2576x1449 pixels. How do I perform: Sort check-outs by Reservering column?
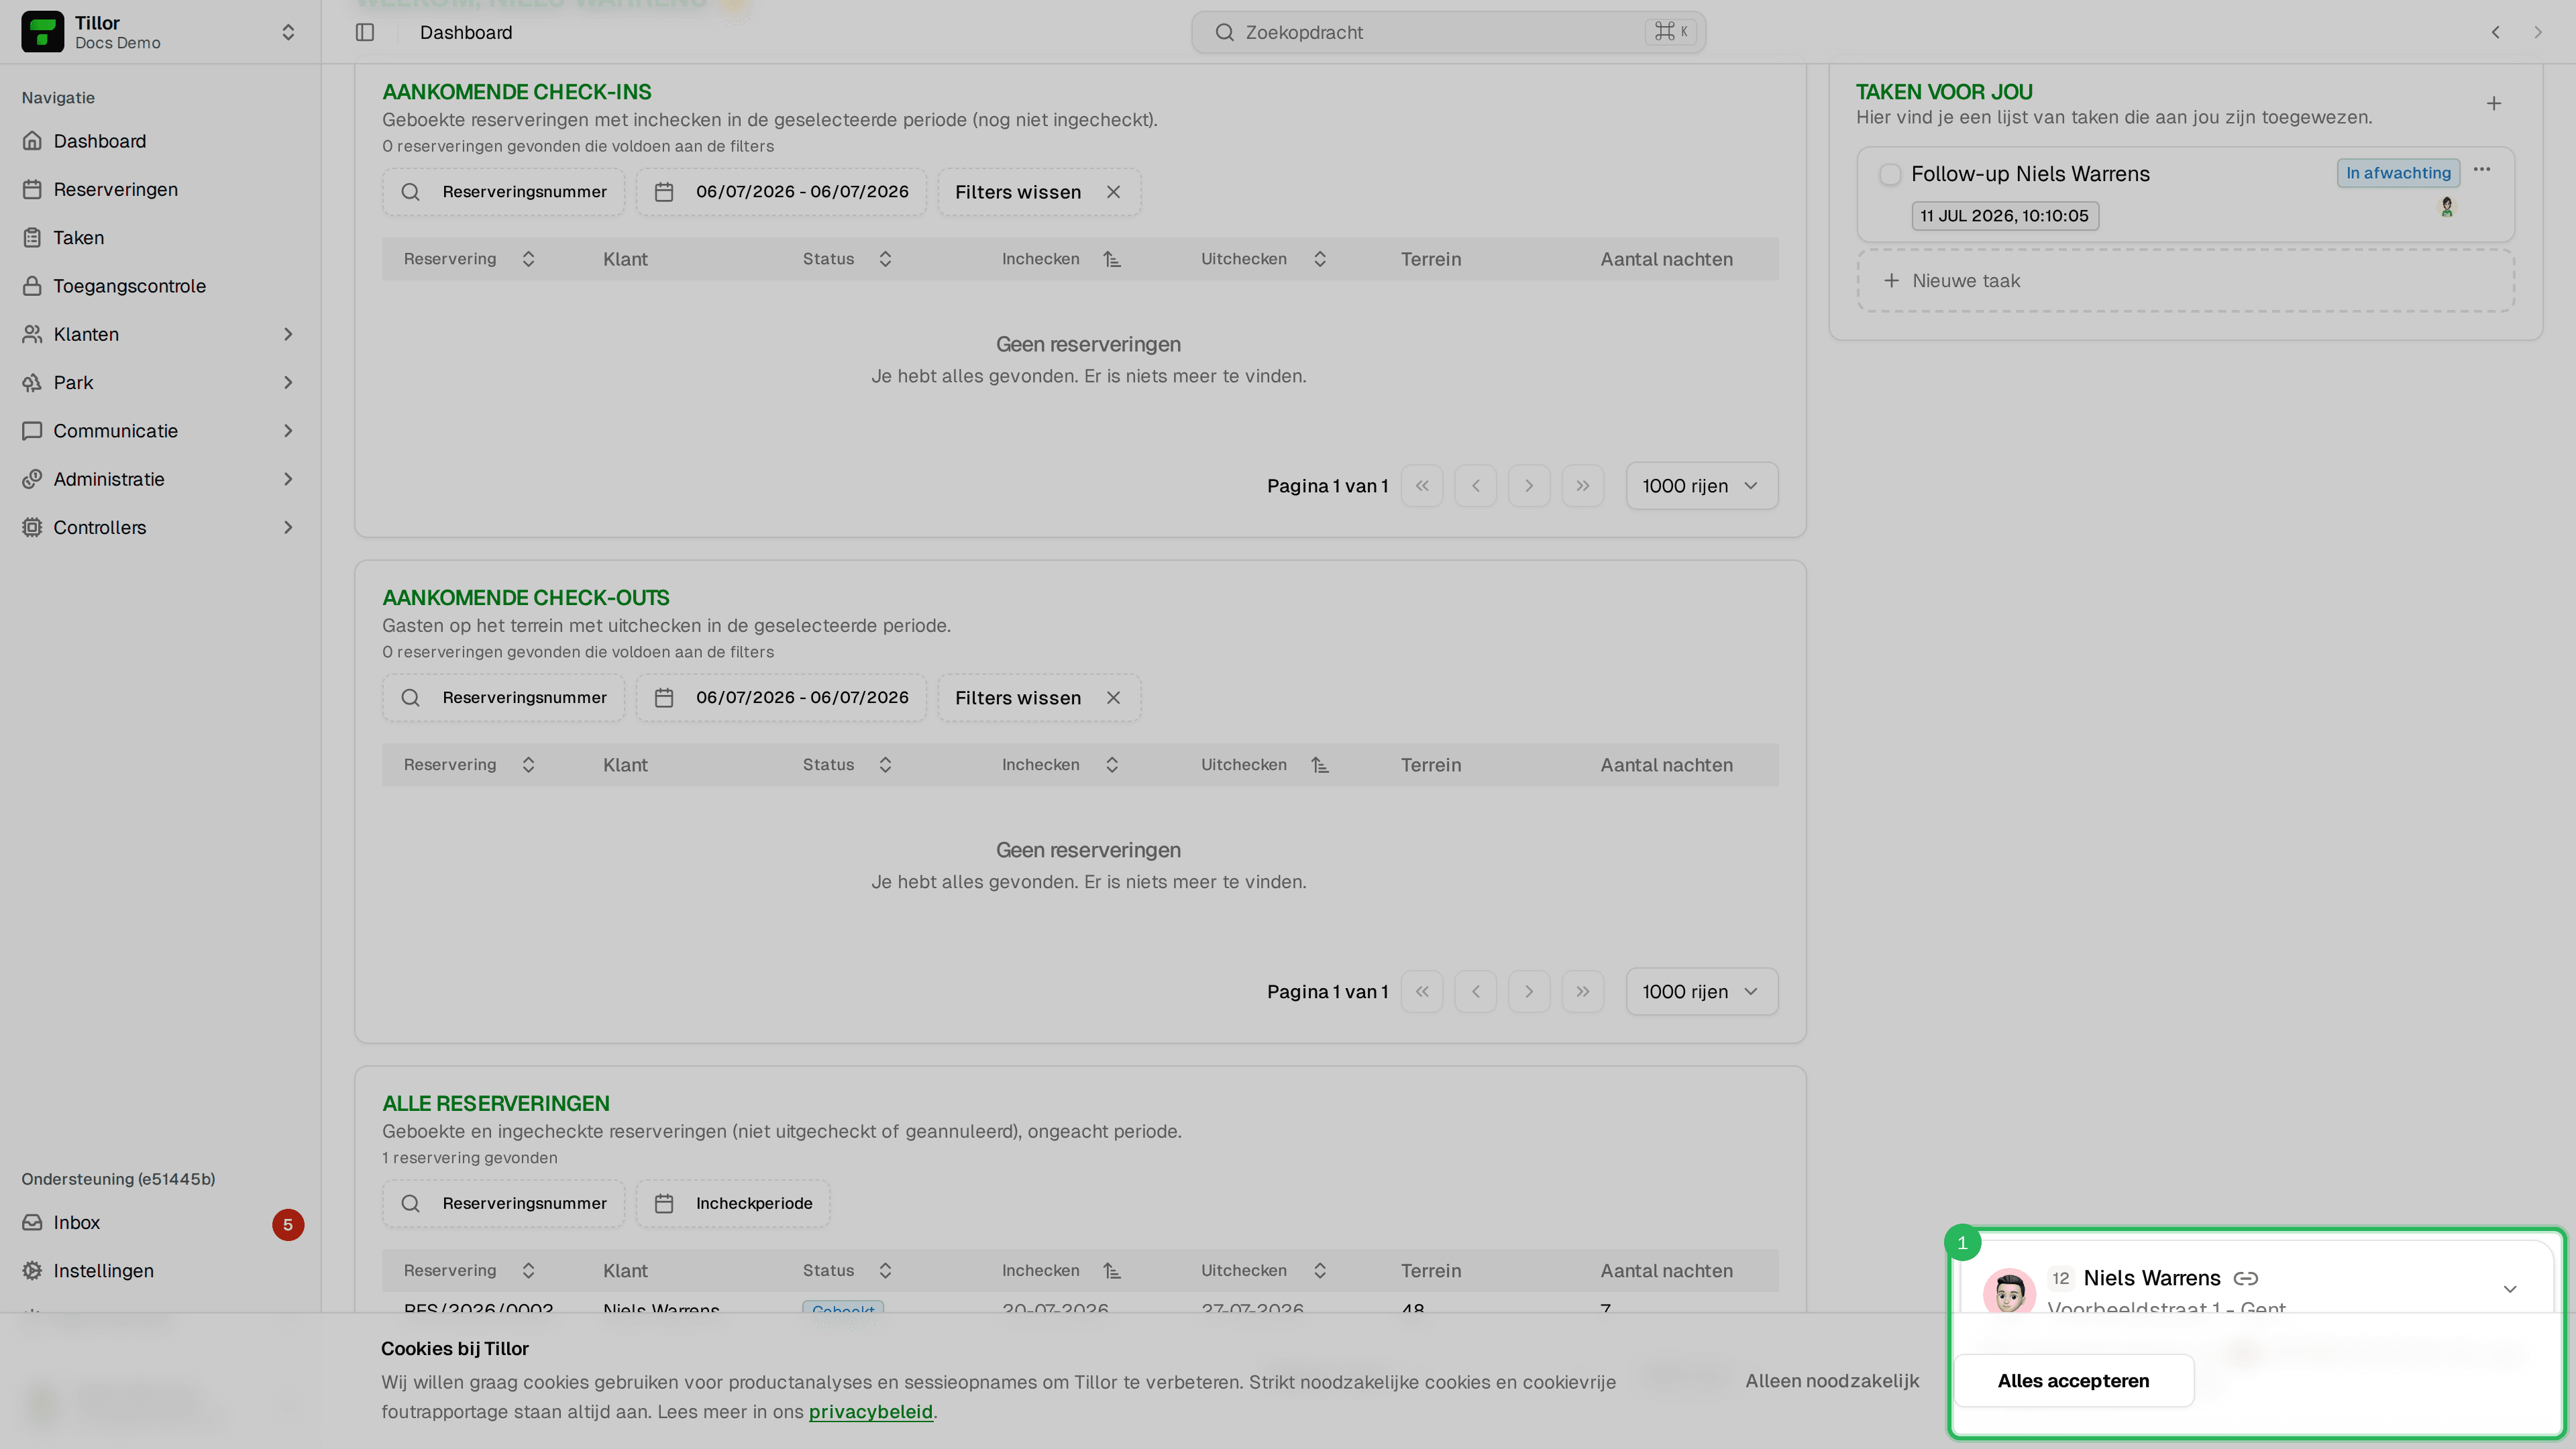click(x=469, y=765)
